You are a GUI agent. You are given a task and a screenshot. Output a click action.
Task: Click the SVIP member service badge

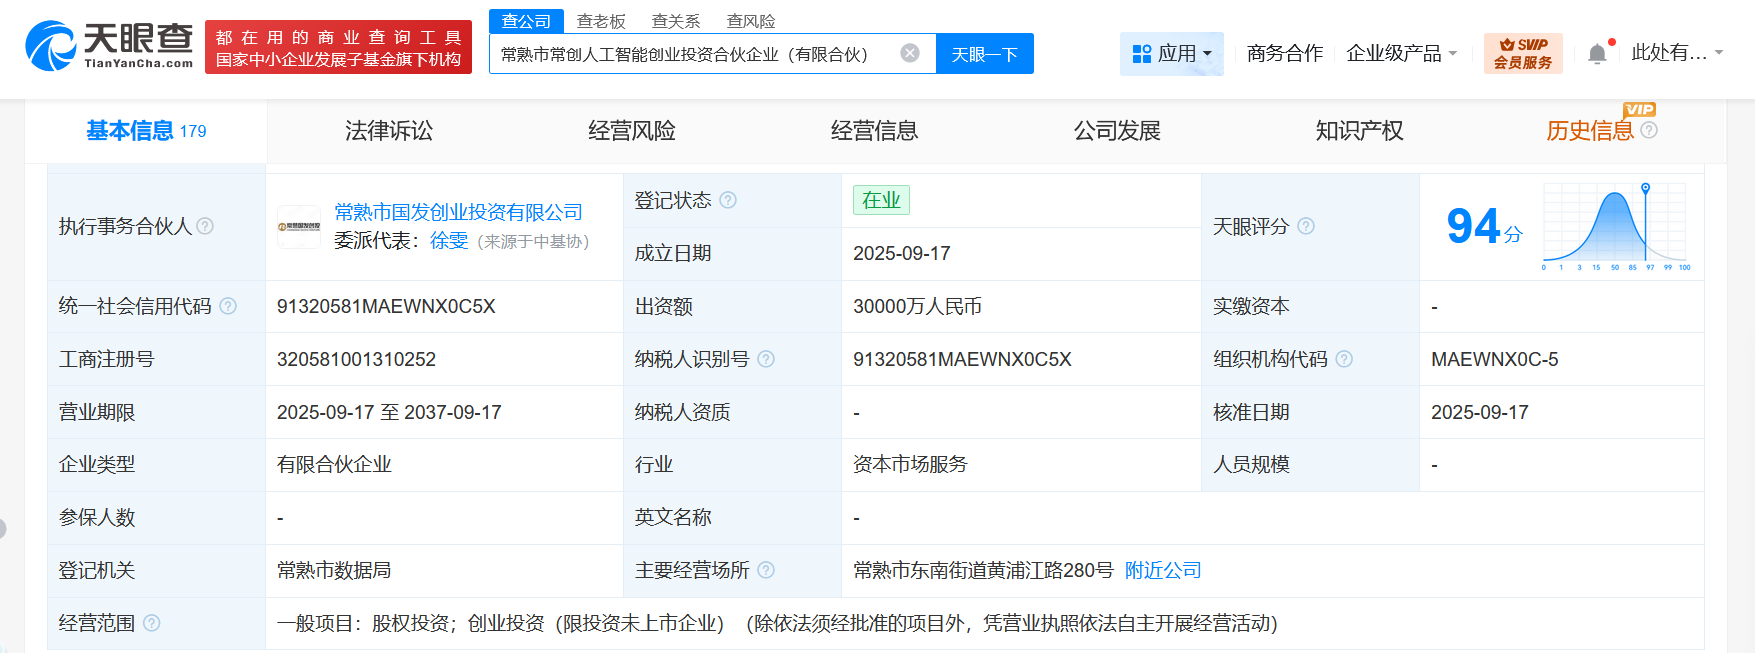(1522, 53)
